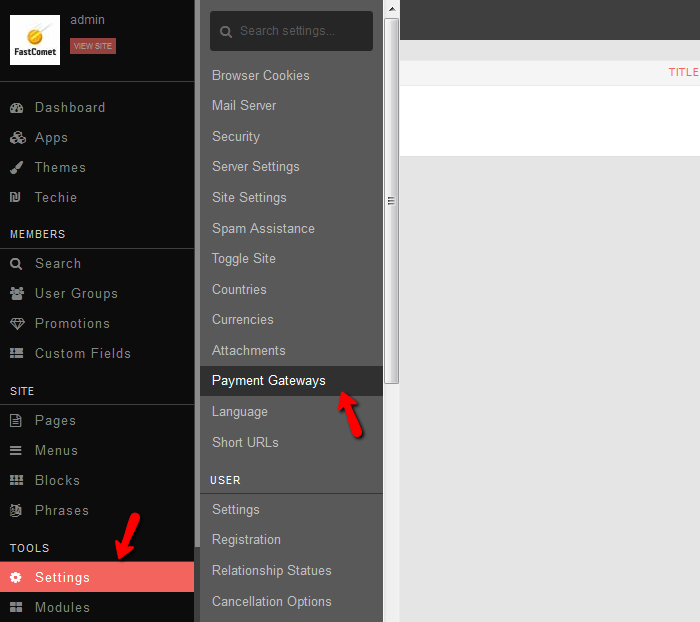Choose Payment Gateways
The width and height of the screenshot is (700, 622).
tap(291, 381)
